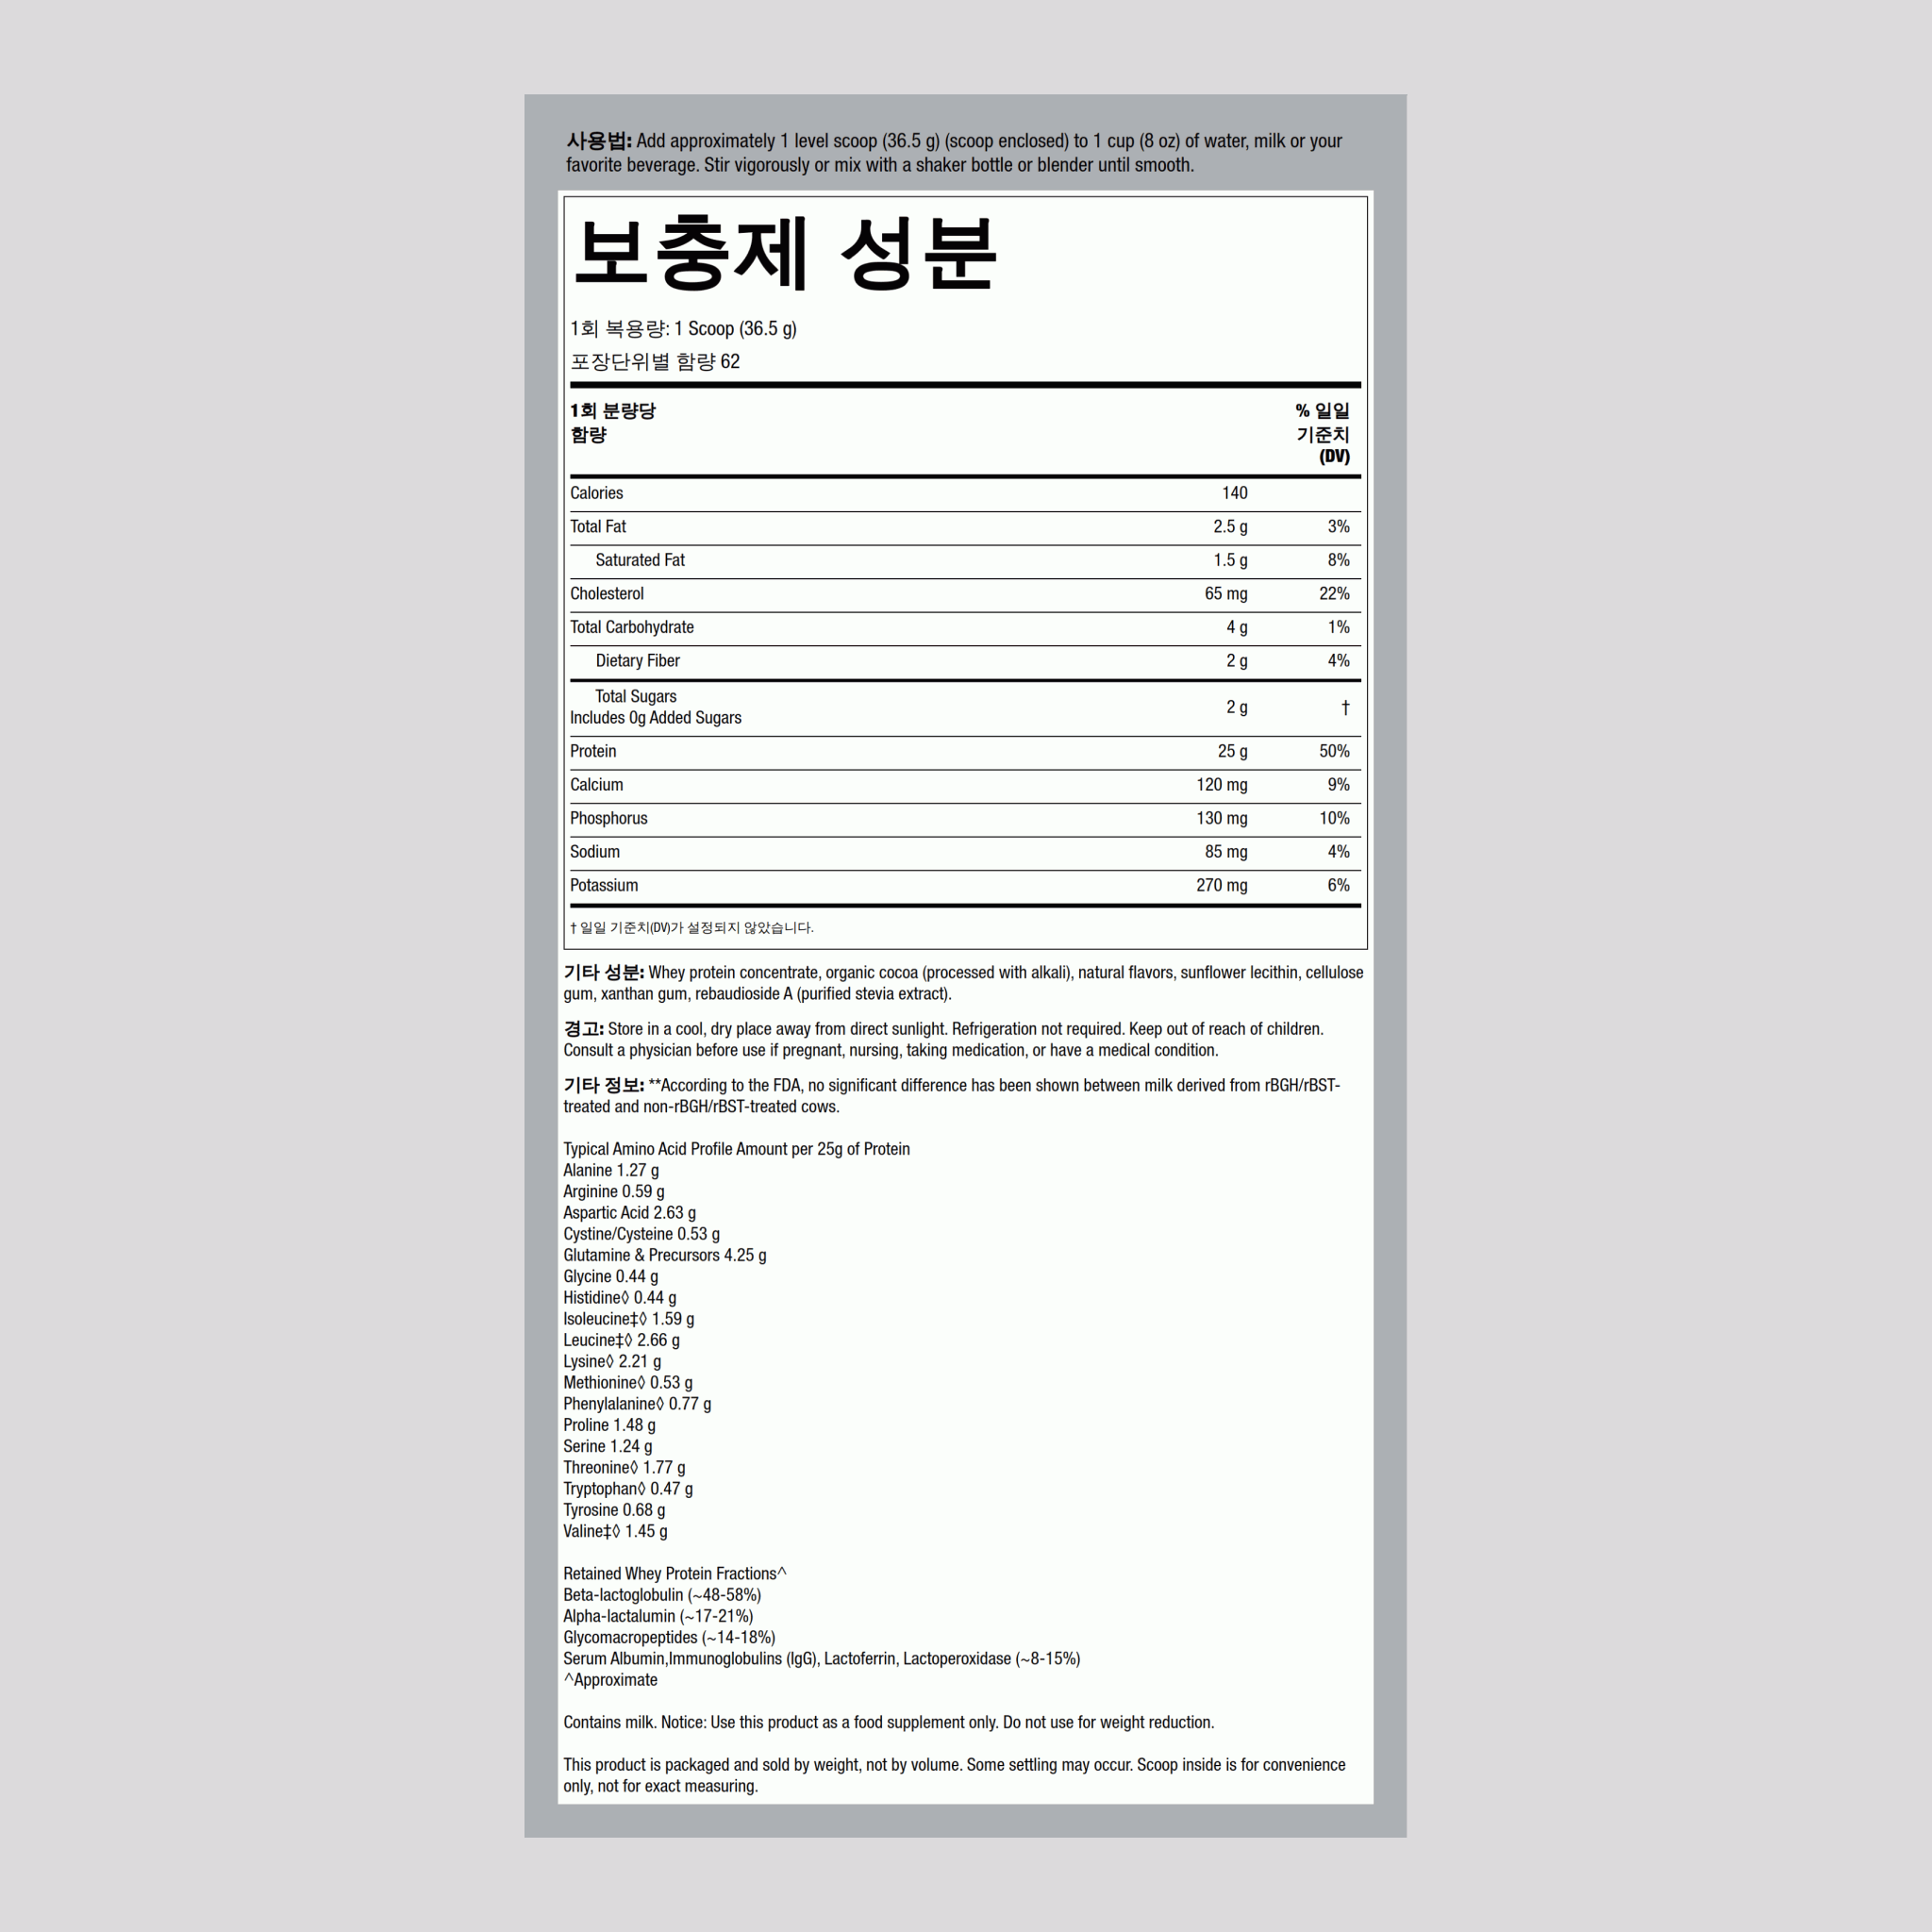
Task: Click 'Glutamine & Precursors 4.25 g' line
Action: click(665, 1256)
